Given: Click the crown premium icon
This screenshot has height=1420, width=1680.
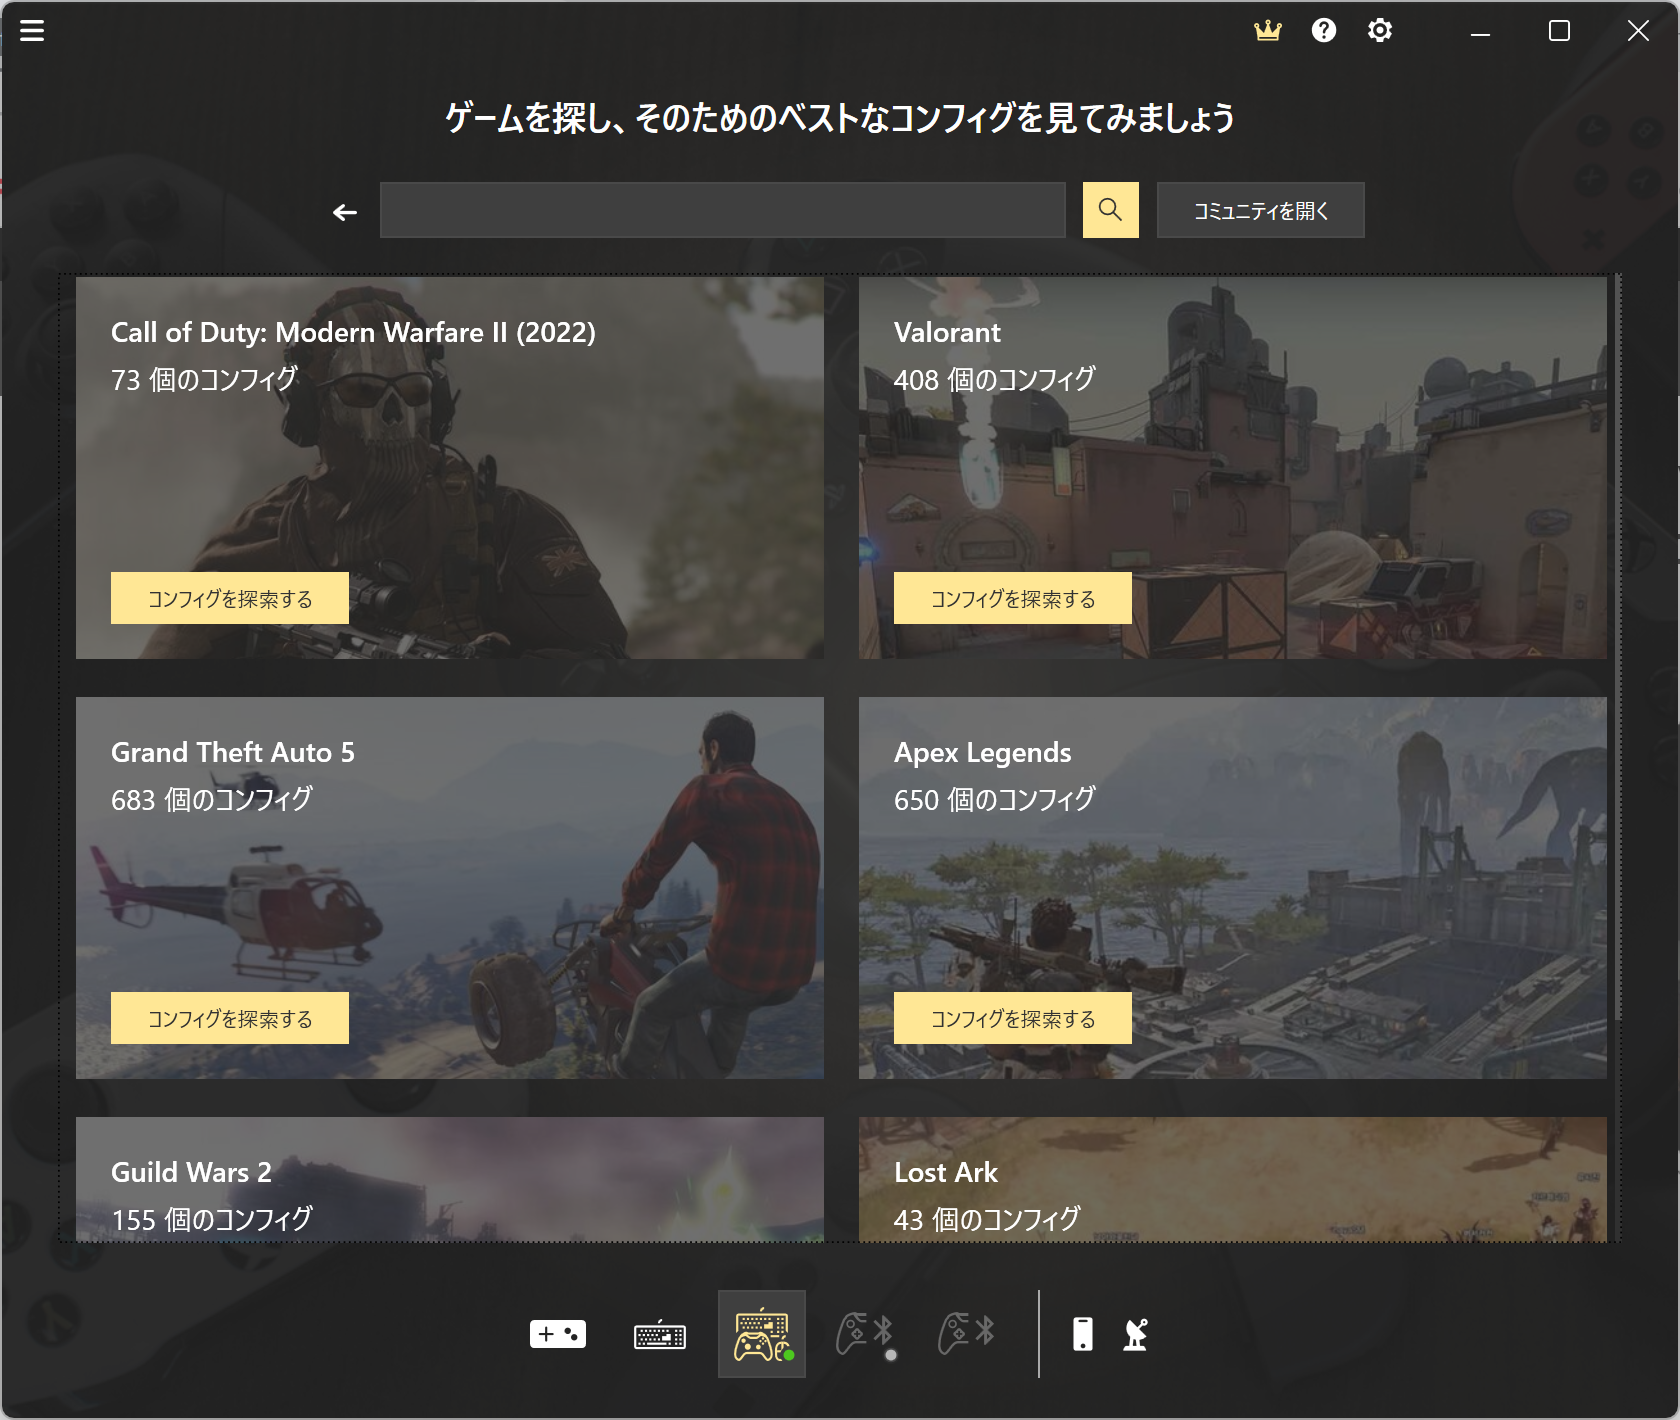Looking at the screenshot, I should 1267,30.
